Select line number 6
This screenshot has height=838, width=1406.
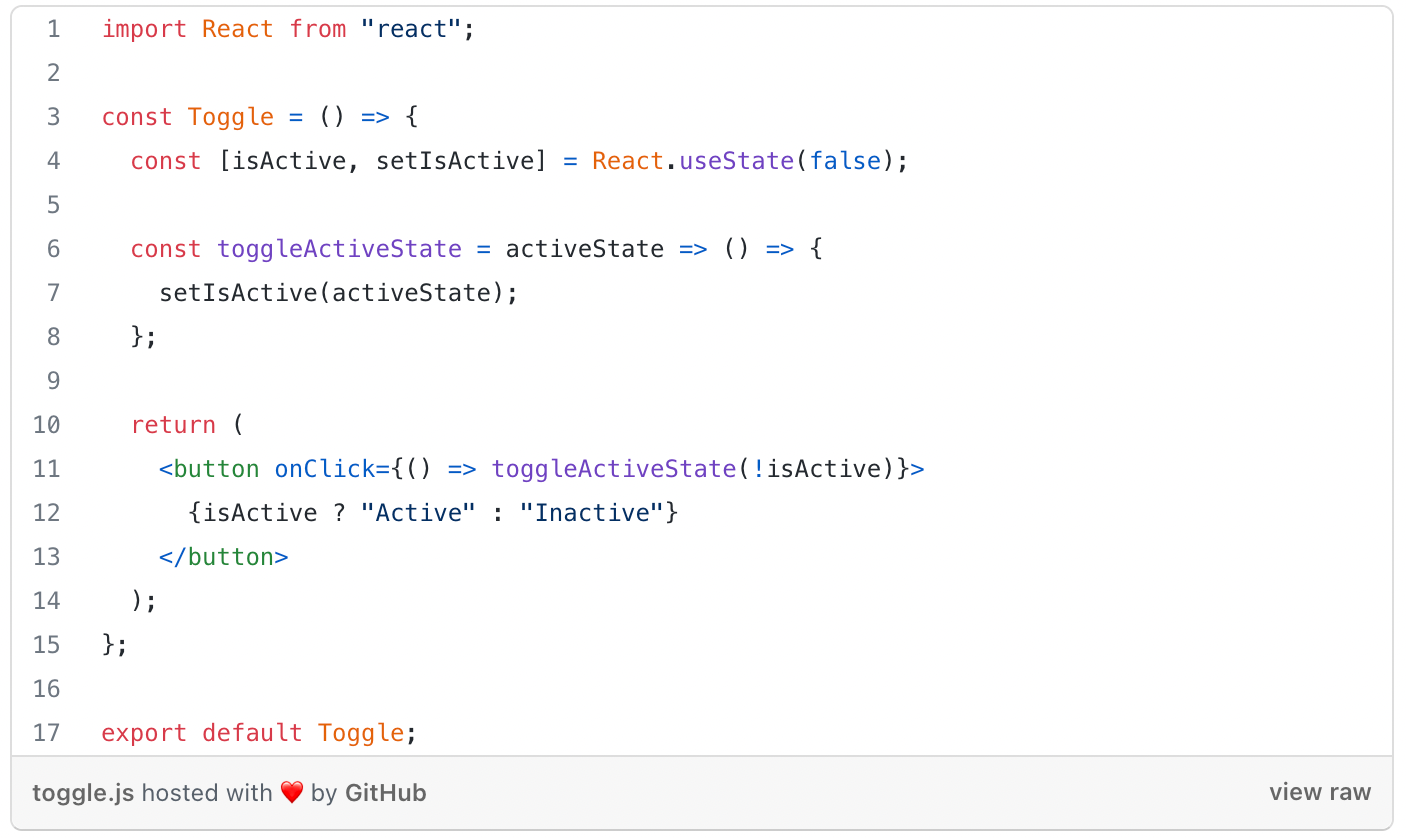click(52, 249)
